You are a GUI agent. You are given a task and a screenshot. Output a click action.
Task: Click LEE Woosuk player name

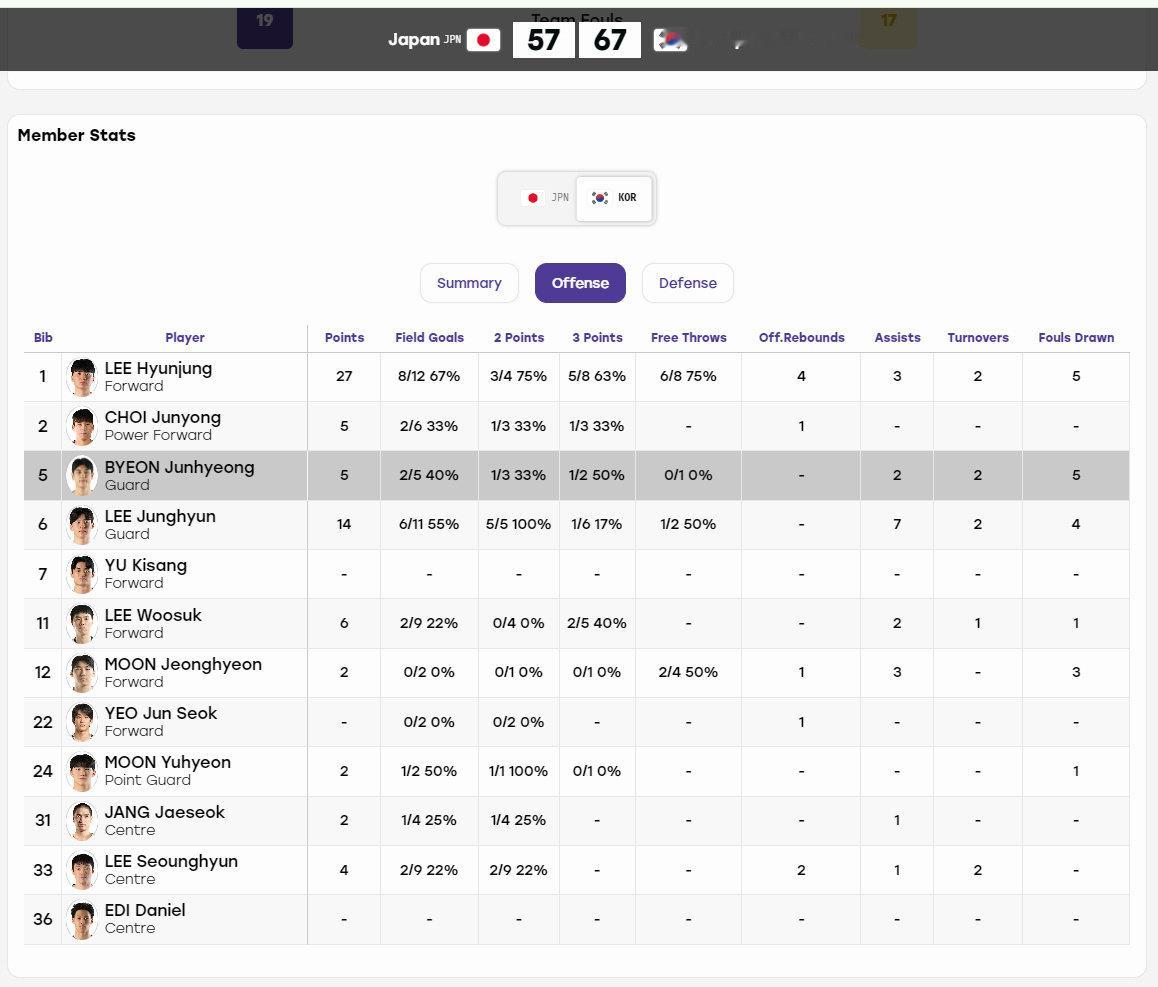153,615
